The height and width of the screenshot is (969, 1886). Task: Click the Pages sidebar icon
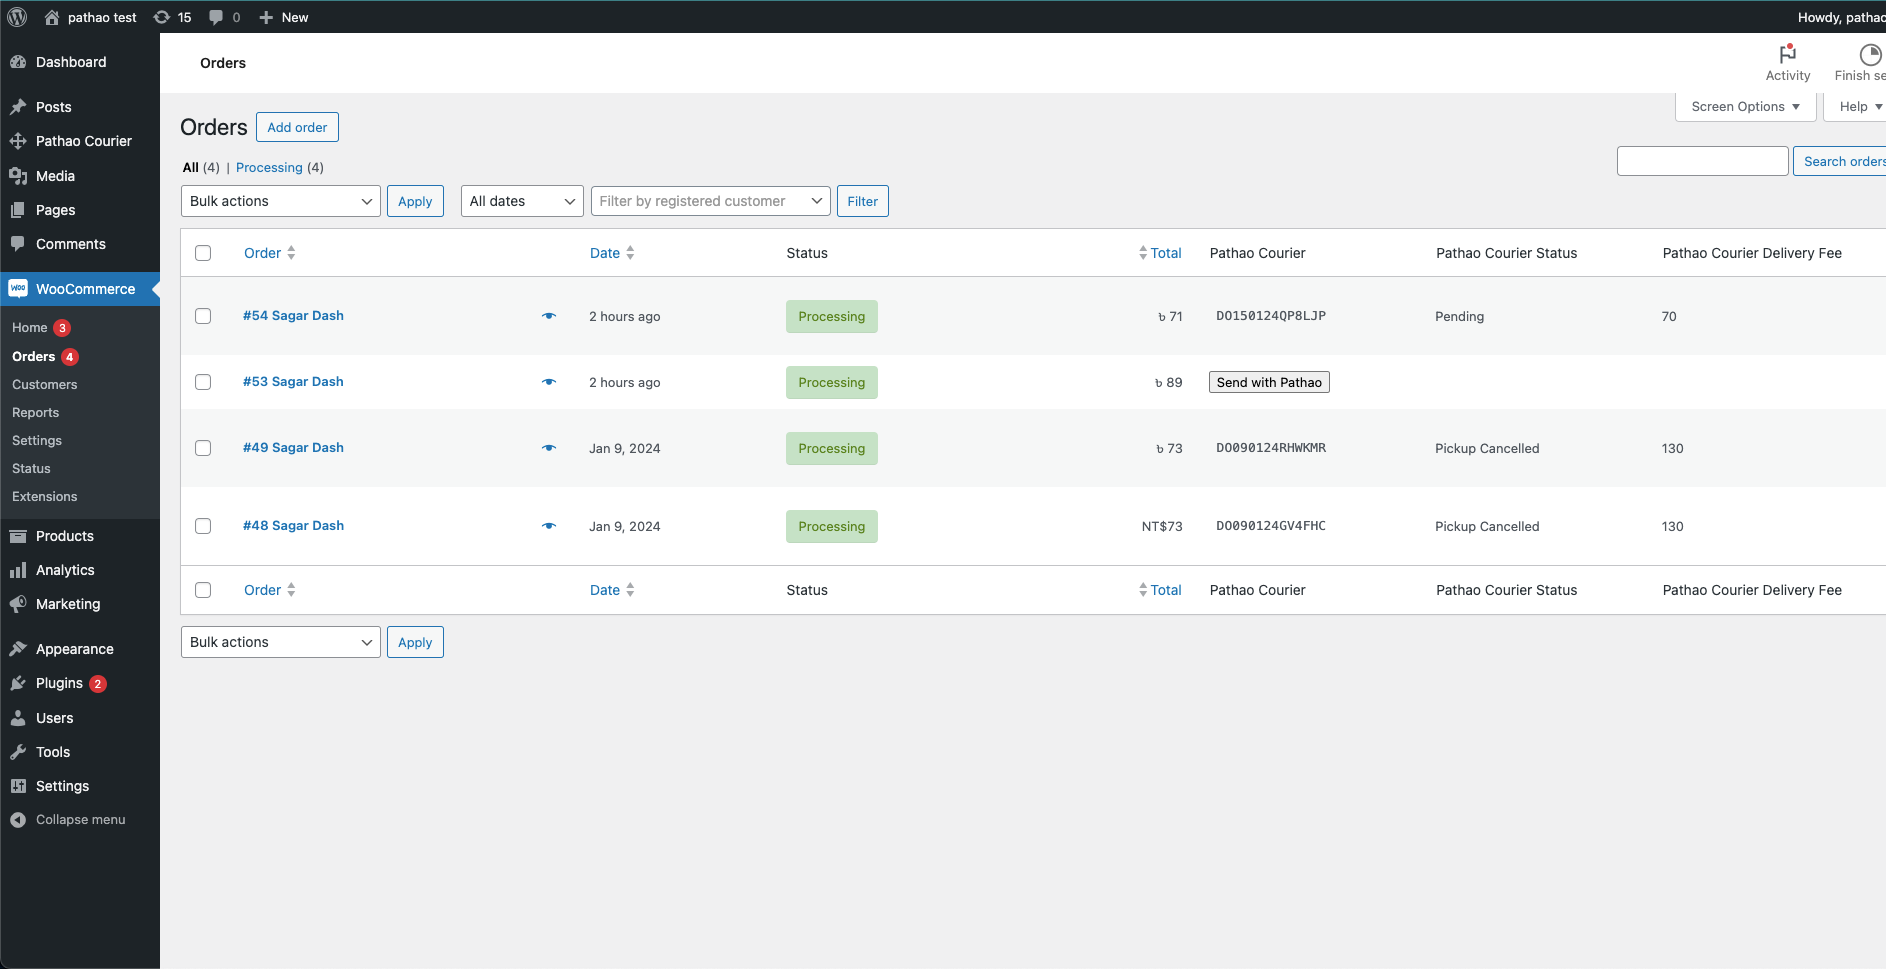coord(18,210)
